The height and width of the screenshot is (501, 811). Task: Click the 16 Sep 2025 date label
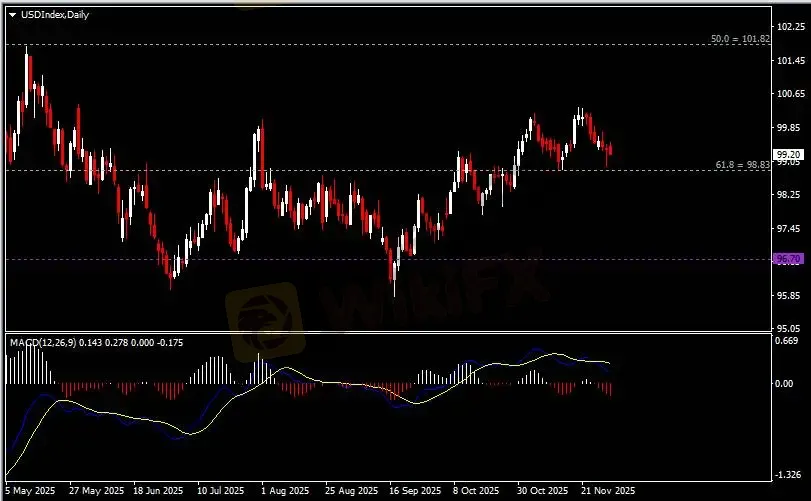pyautogui.click(x=415, y=490)
